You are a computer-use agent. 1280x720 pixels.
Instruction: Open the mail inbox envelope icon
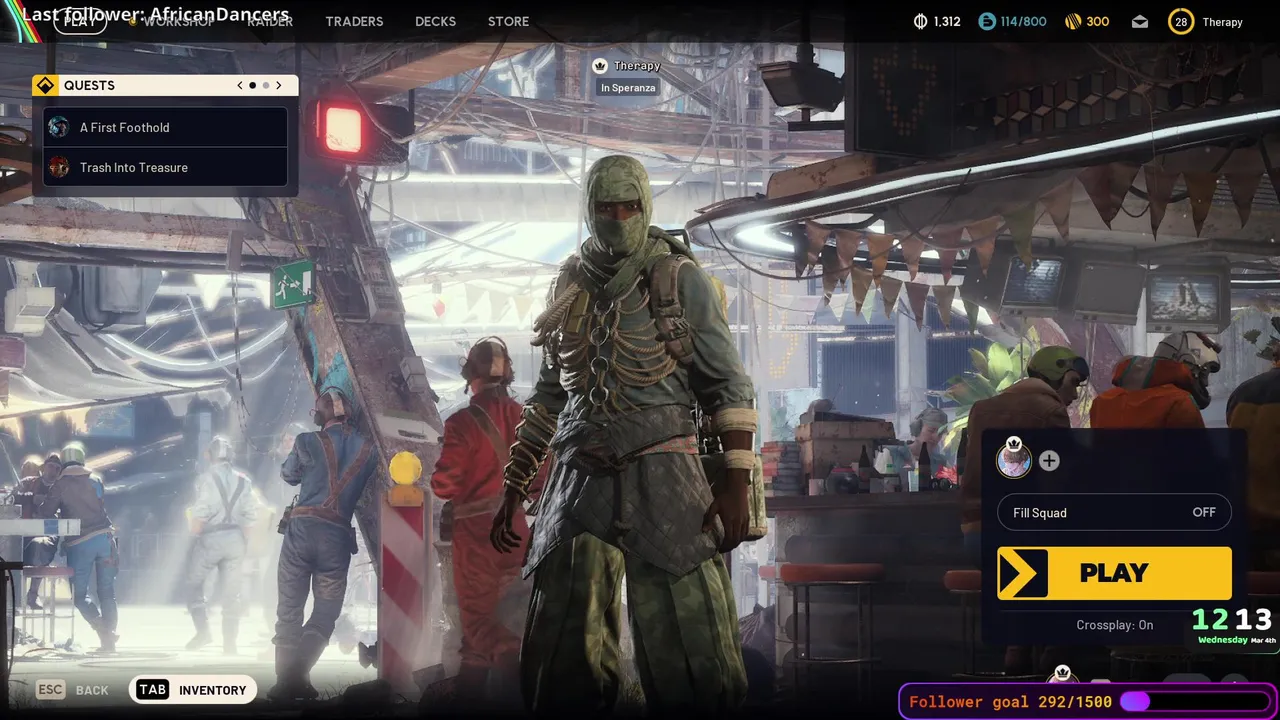[x=1140, y=21]
